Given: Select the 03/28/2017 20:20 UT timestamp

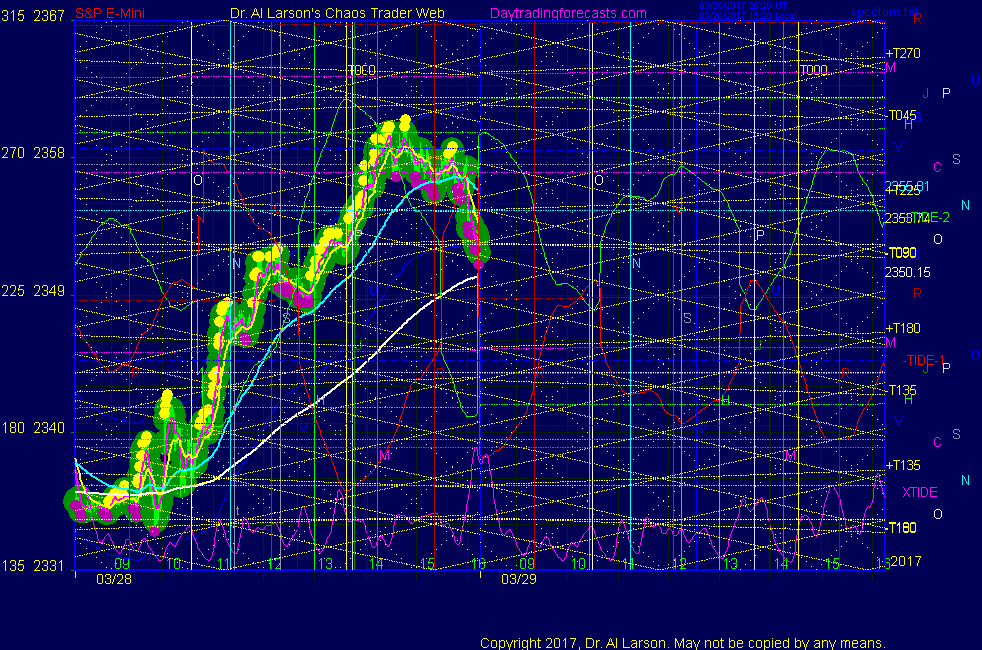Looking at the screenshot, I should tap(743, 6).
